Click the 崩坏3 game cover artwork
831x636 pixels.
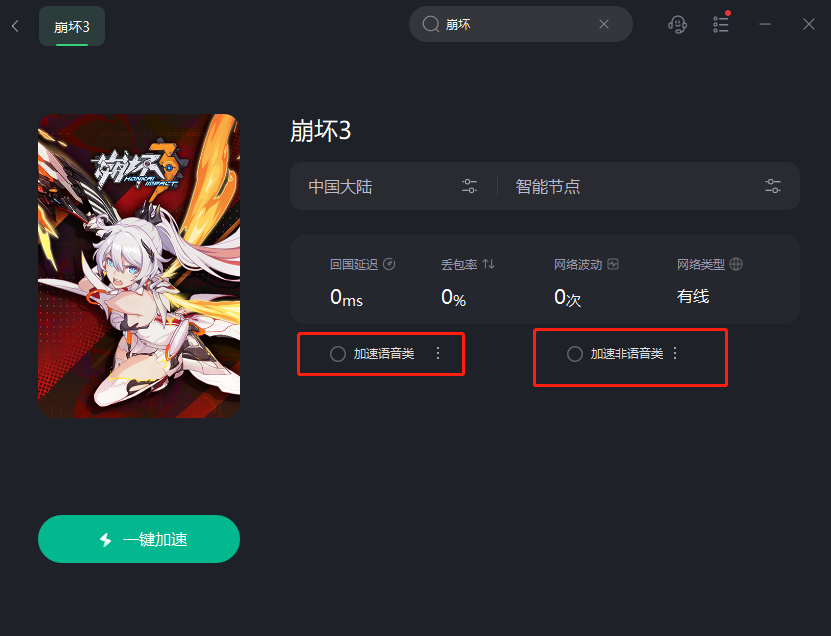tap(139, 266)
